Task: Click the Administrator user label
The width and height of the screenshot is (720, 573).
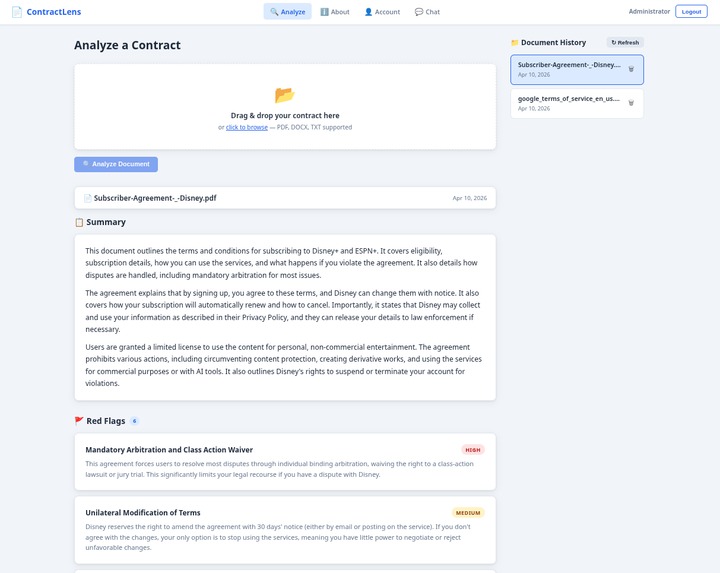Action: pos(649,11)
